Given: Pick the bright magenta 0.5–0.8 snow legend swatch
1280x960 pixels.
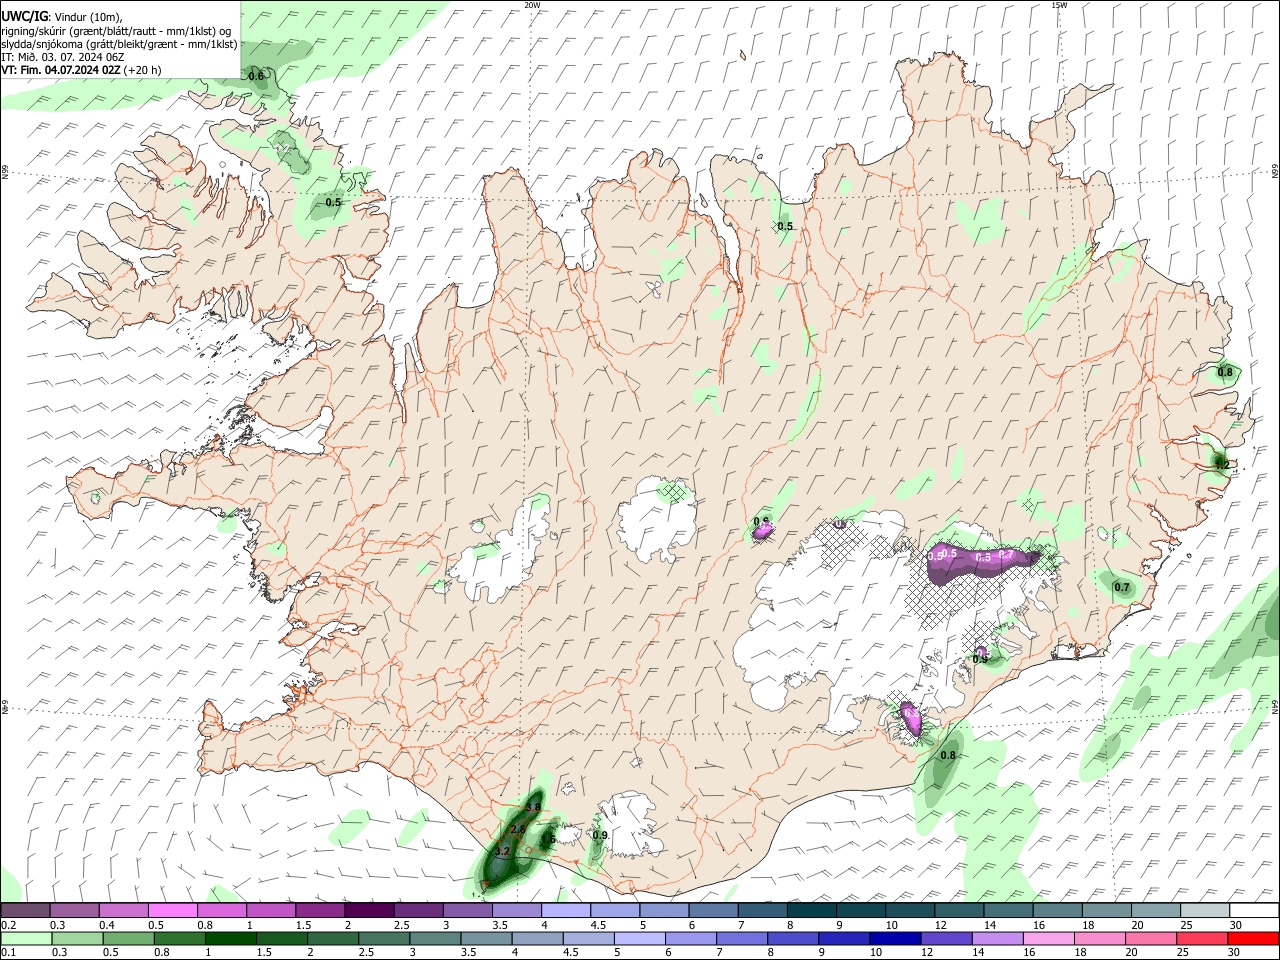Looking at the screenshot, I should tap(173, 911).
